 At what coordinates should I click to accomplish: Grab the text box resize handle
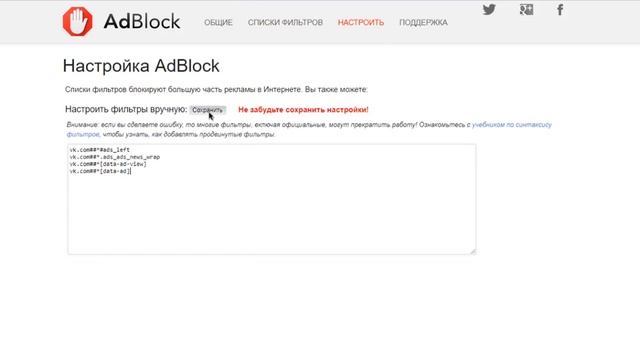point(473,251)
